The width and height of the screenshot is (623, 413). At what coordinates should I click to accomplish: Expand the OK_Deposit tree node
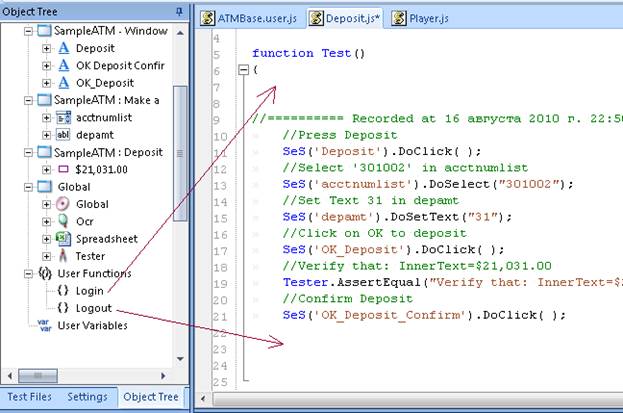pyautogui.click(x=46, y=83)
